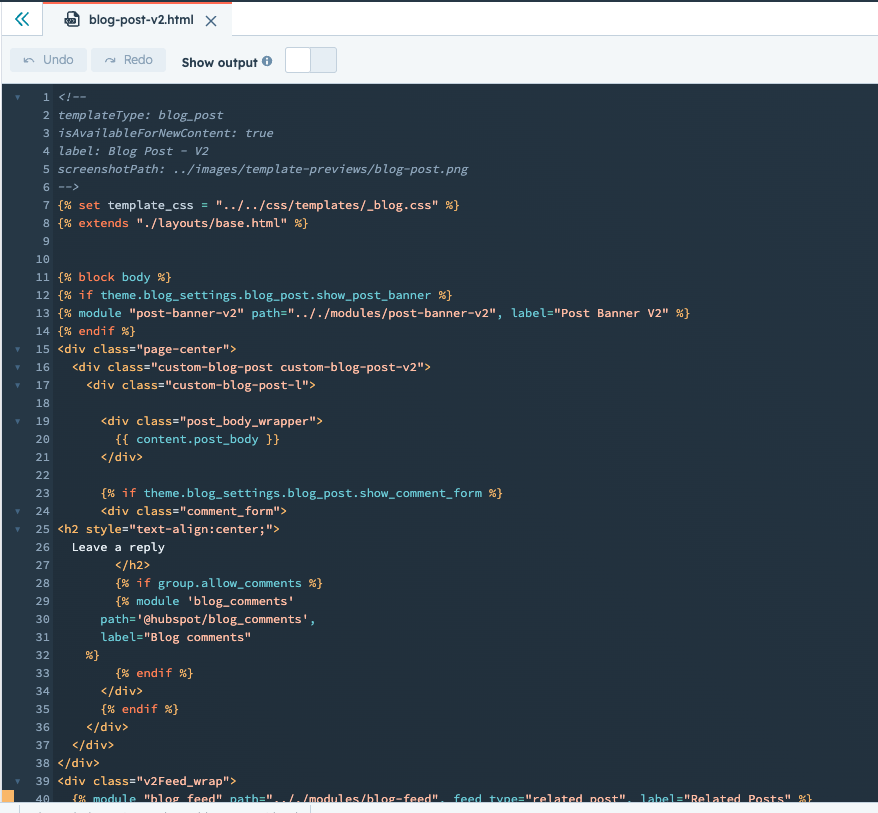The width and height of the screenshot is (878, 813).
Task: Click the closing '</div>' on line 21
Action: point(122,457)
